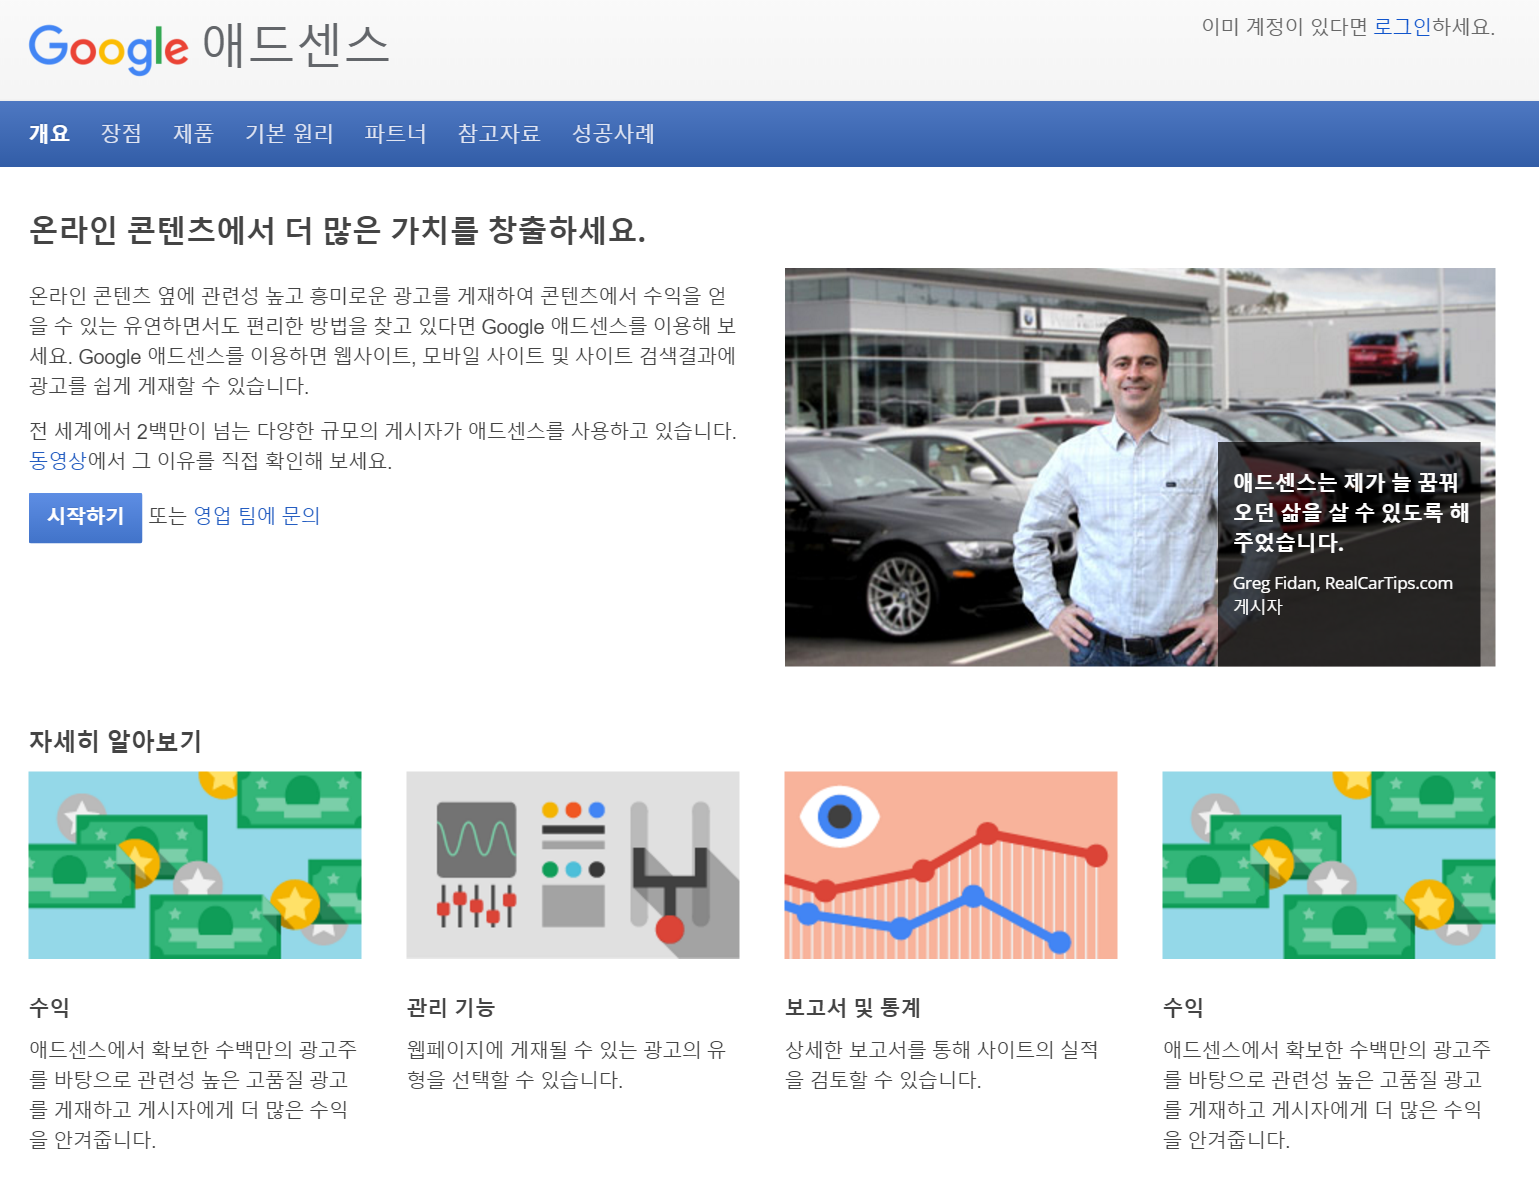Click the Google 애드센스 logo
The width and height of the screenshot is (1539, 1194).
click(208, 47)
